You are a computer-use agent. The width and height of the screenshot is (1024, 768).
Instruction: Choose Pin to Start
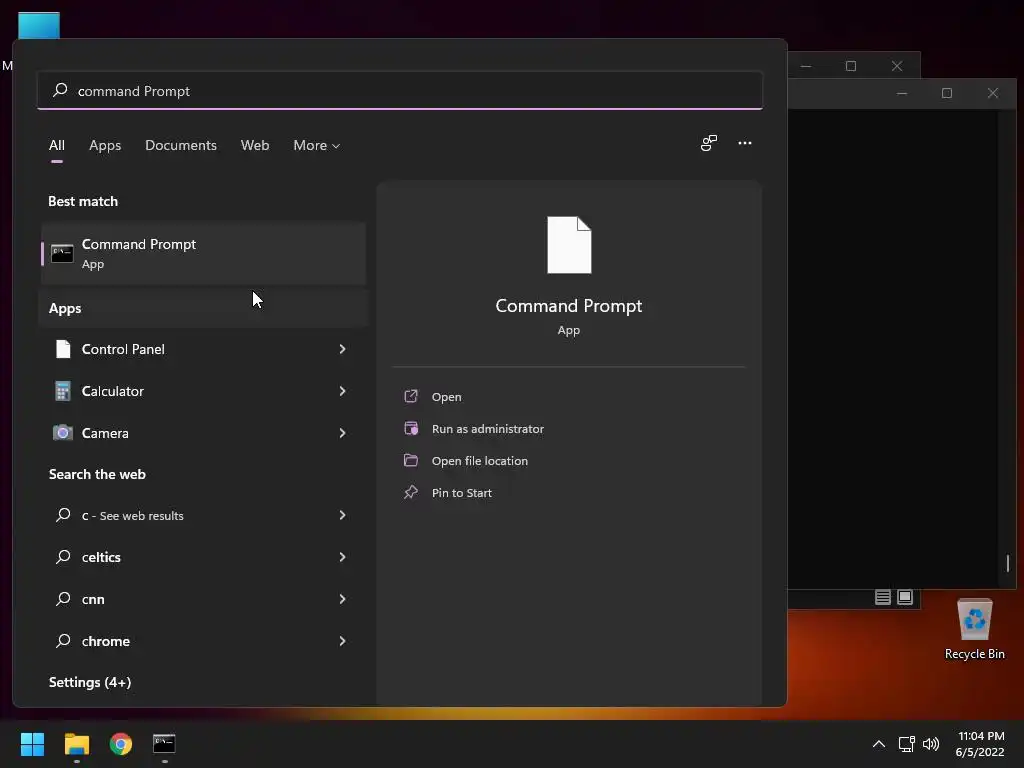462,493
